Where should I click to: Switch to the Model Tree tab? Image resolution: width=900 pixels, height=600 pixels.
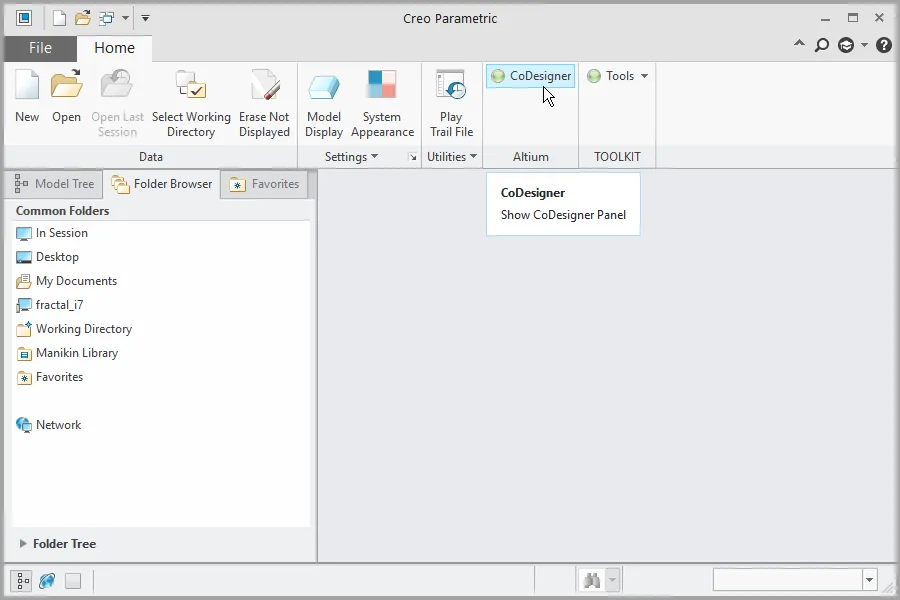tap(55, 184)
